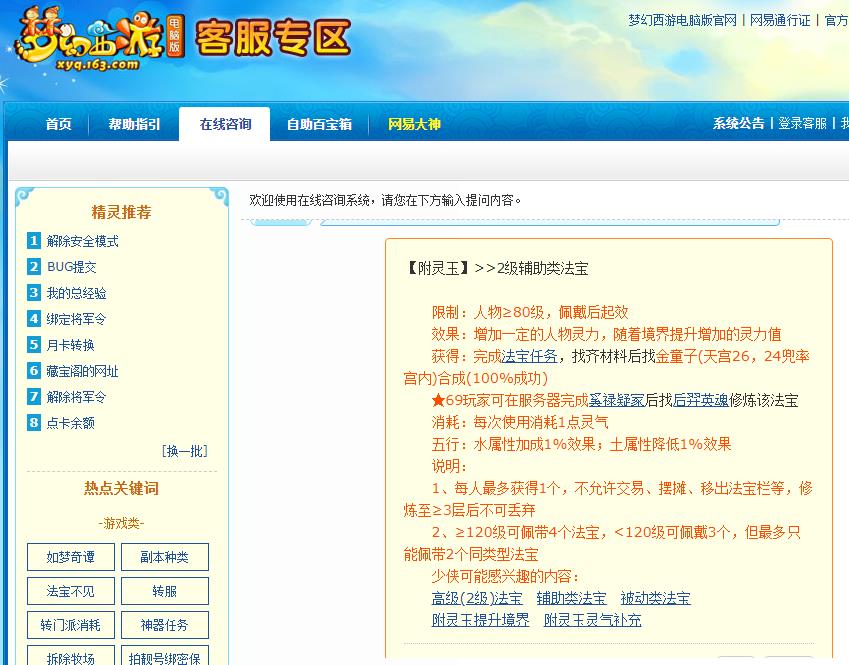Viewport: 849px width, 665px height.
Task: Open 系统公告 in the top navigation
Action: [x=739, y=123]
